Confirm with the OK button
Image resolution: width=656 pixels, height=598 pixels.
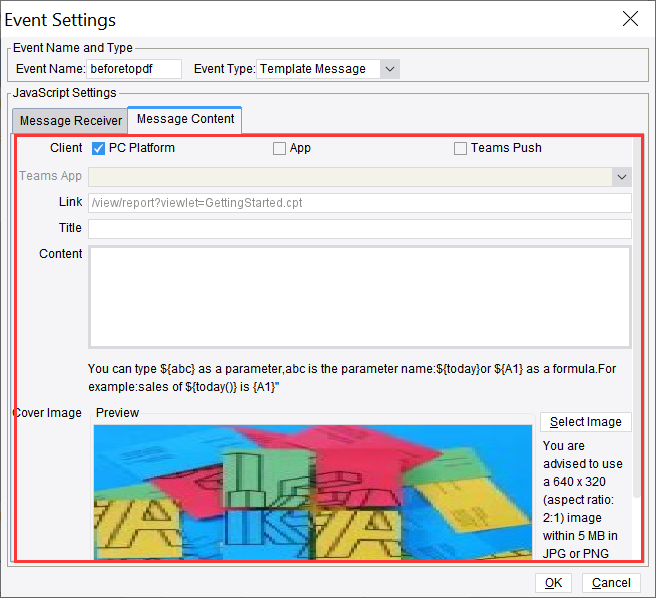point(553,583)
